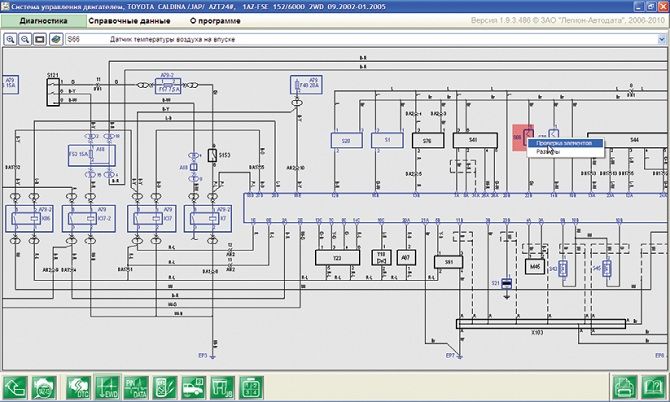
Task: Open the Справочные данные tab
Action: [x=129, y=21]
